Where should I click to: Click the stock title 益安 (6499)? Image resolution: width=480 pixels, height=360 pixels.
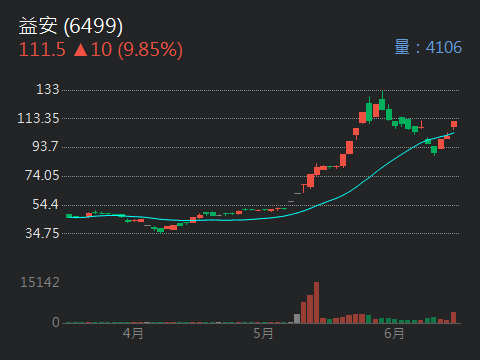coord(71,26)
